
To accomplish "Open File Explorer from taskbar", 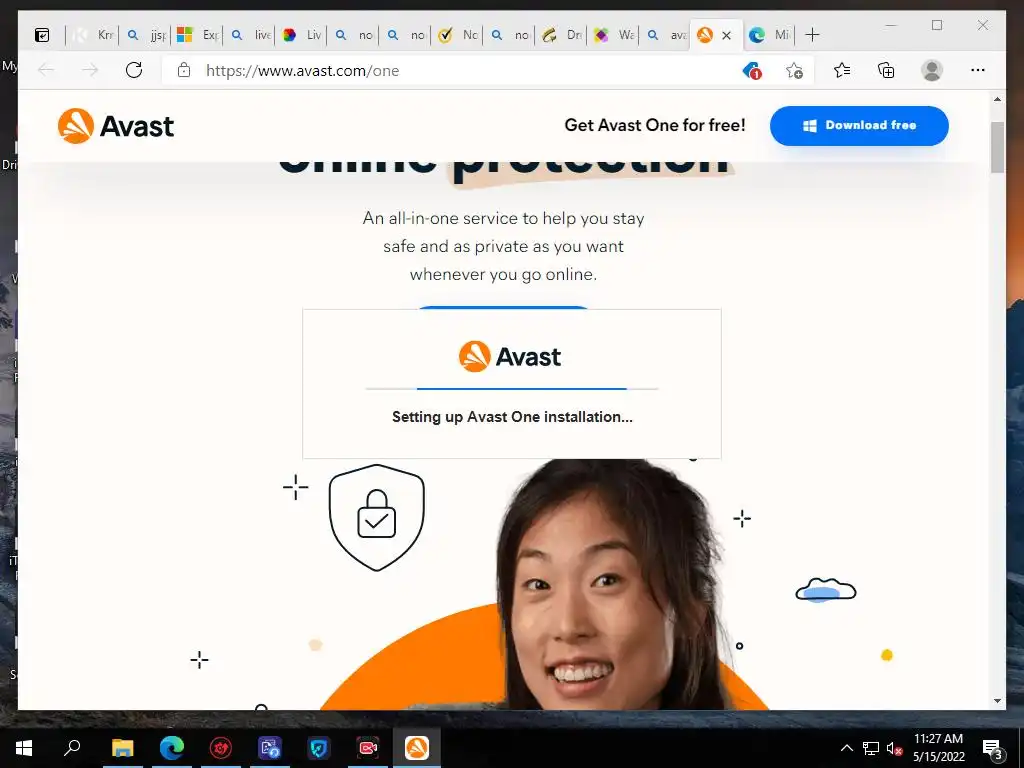I will (123, 748).
